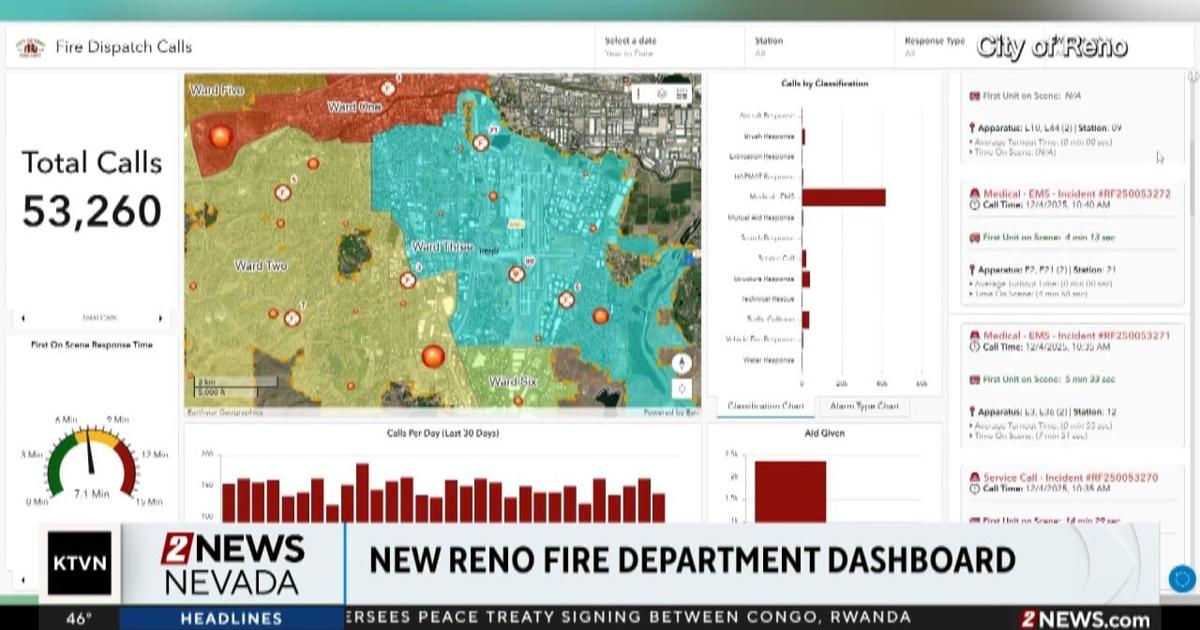The image size is (1200, 630).
Task: Click the Ward Two map label
Action: click(260, 266)
